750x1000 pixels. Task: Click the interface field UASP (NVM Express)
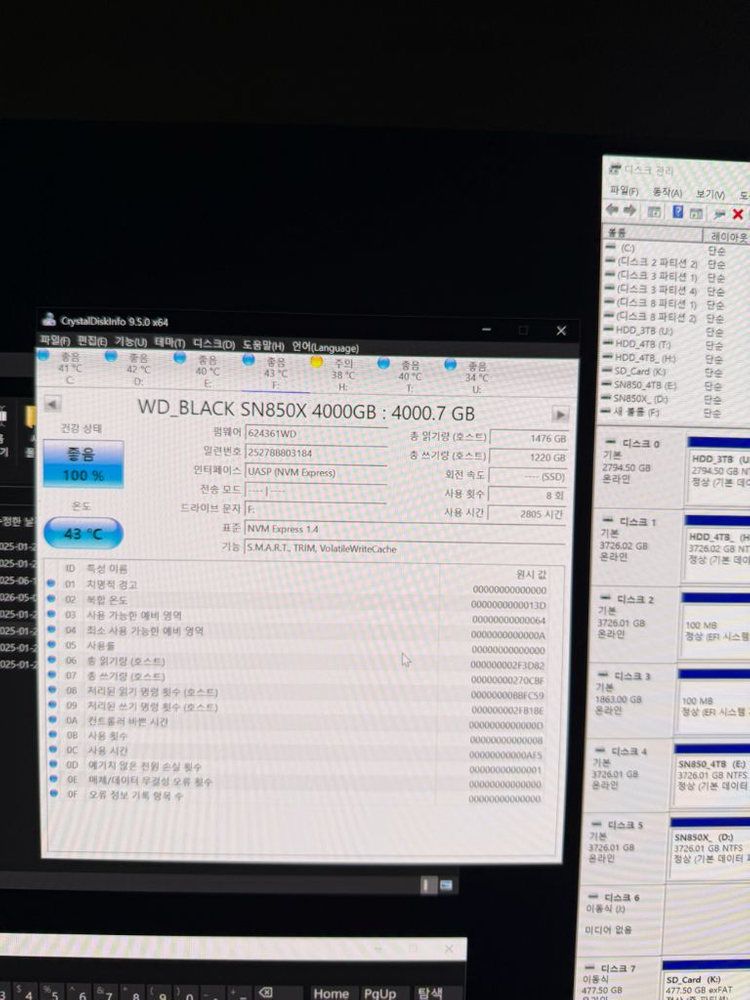(316, 473)
